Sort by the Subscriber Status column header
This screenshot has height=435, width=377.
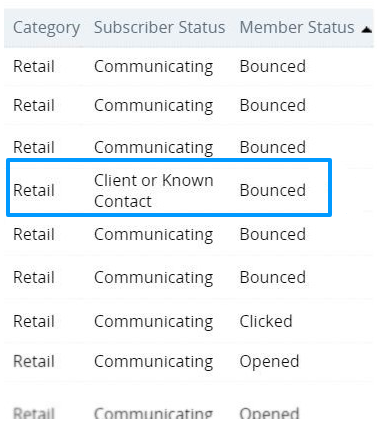point(159,27)
